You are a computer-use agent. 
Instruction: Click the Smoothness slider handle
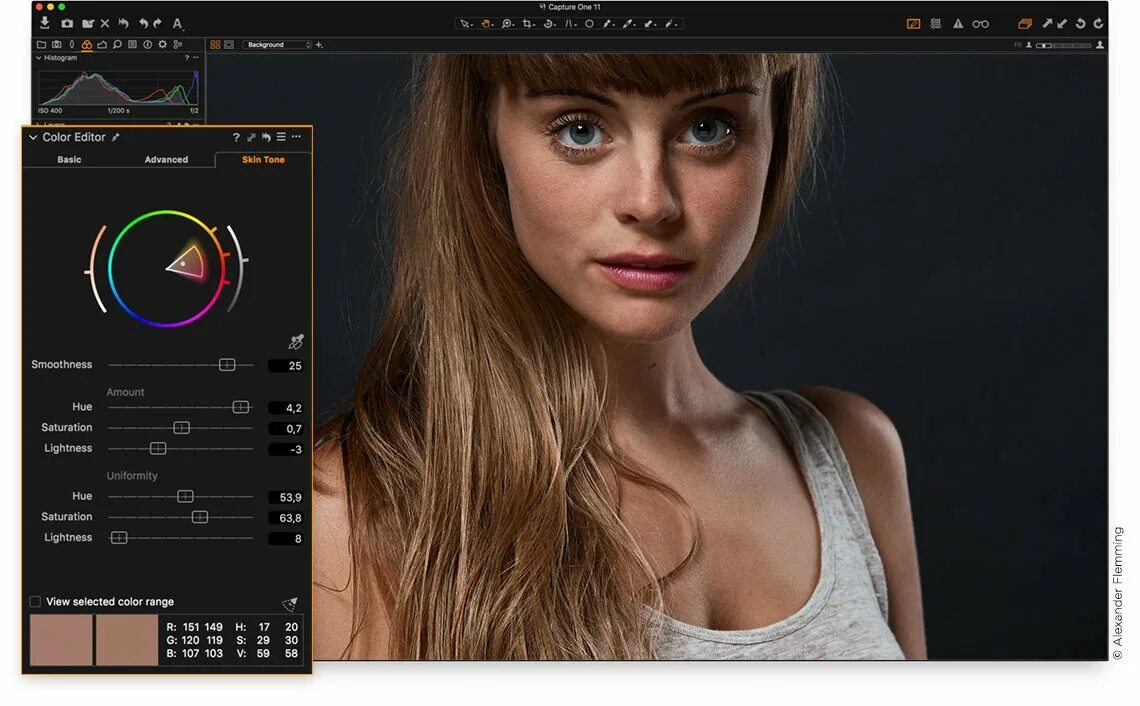pos(227,364)
